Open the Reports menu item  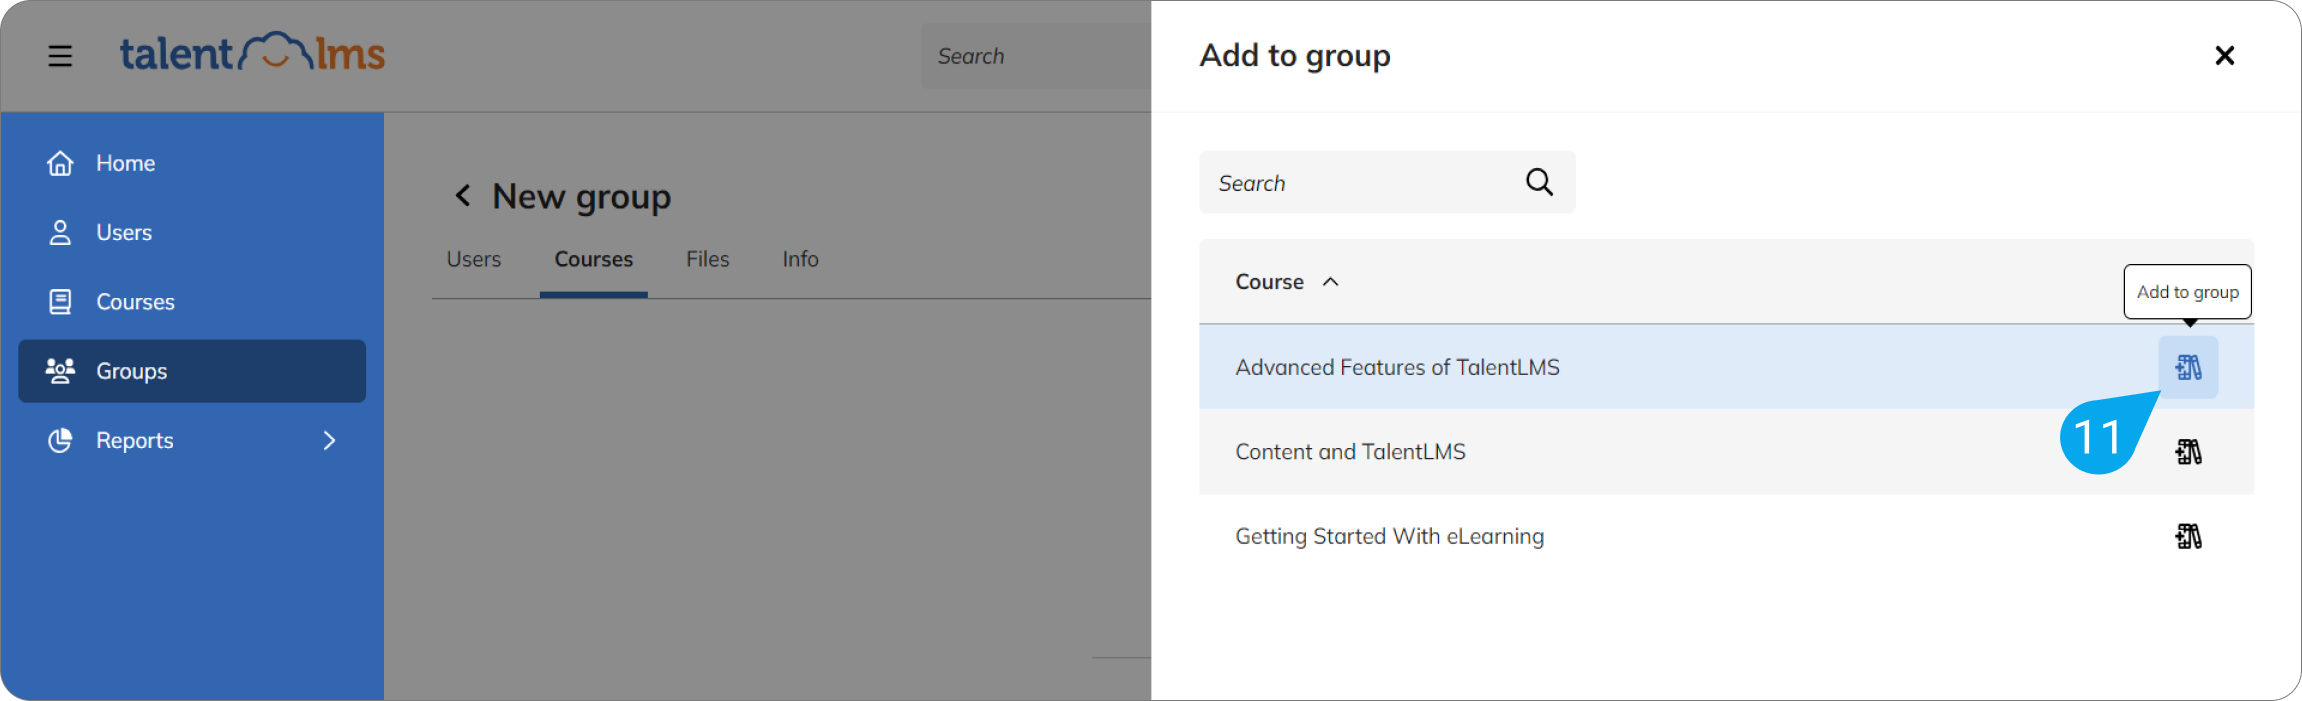tap(192, 440)
